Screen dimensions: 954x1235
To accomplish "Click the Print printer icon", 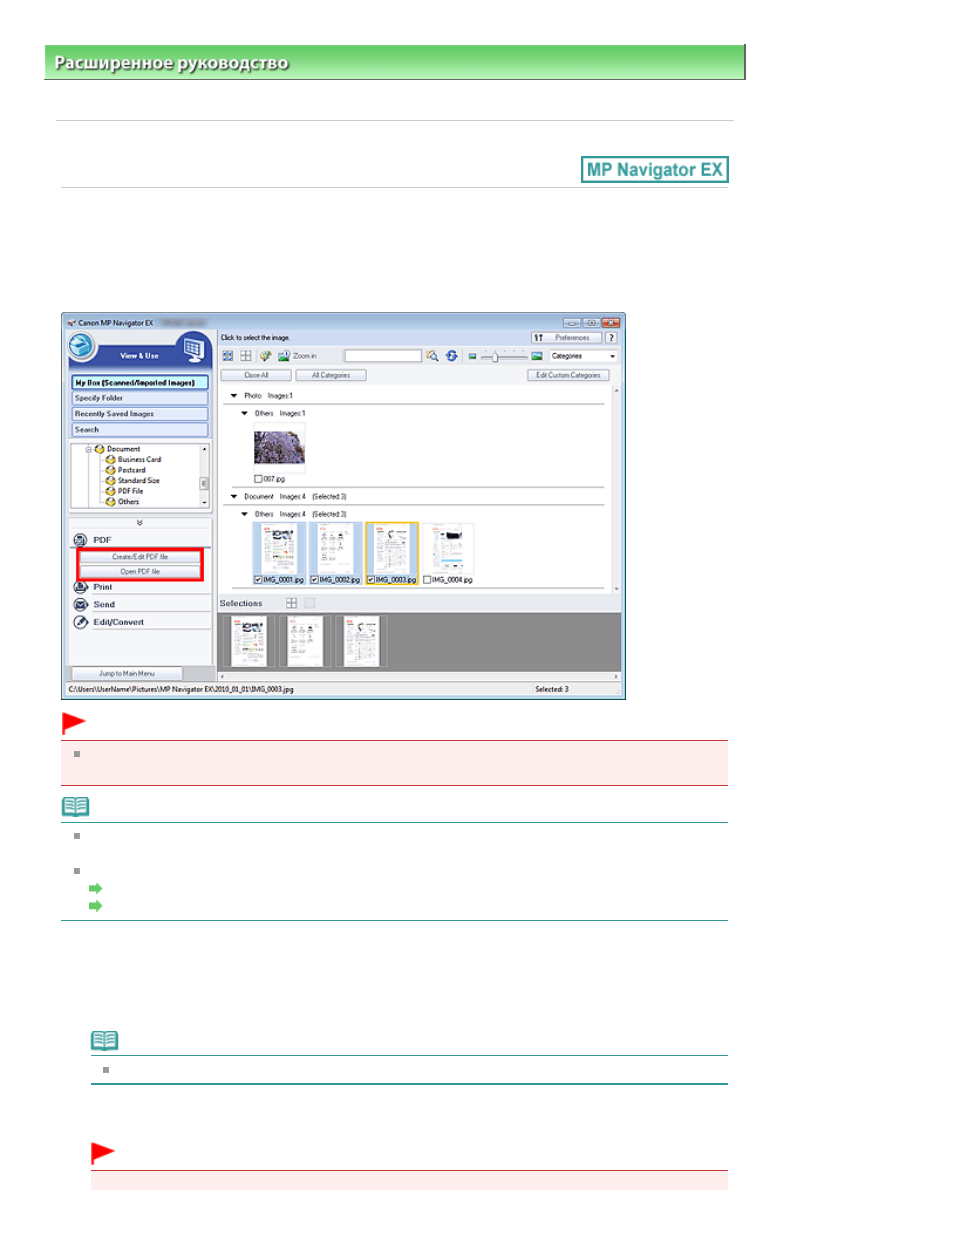I will click(x=81, y=587).
